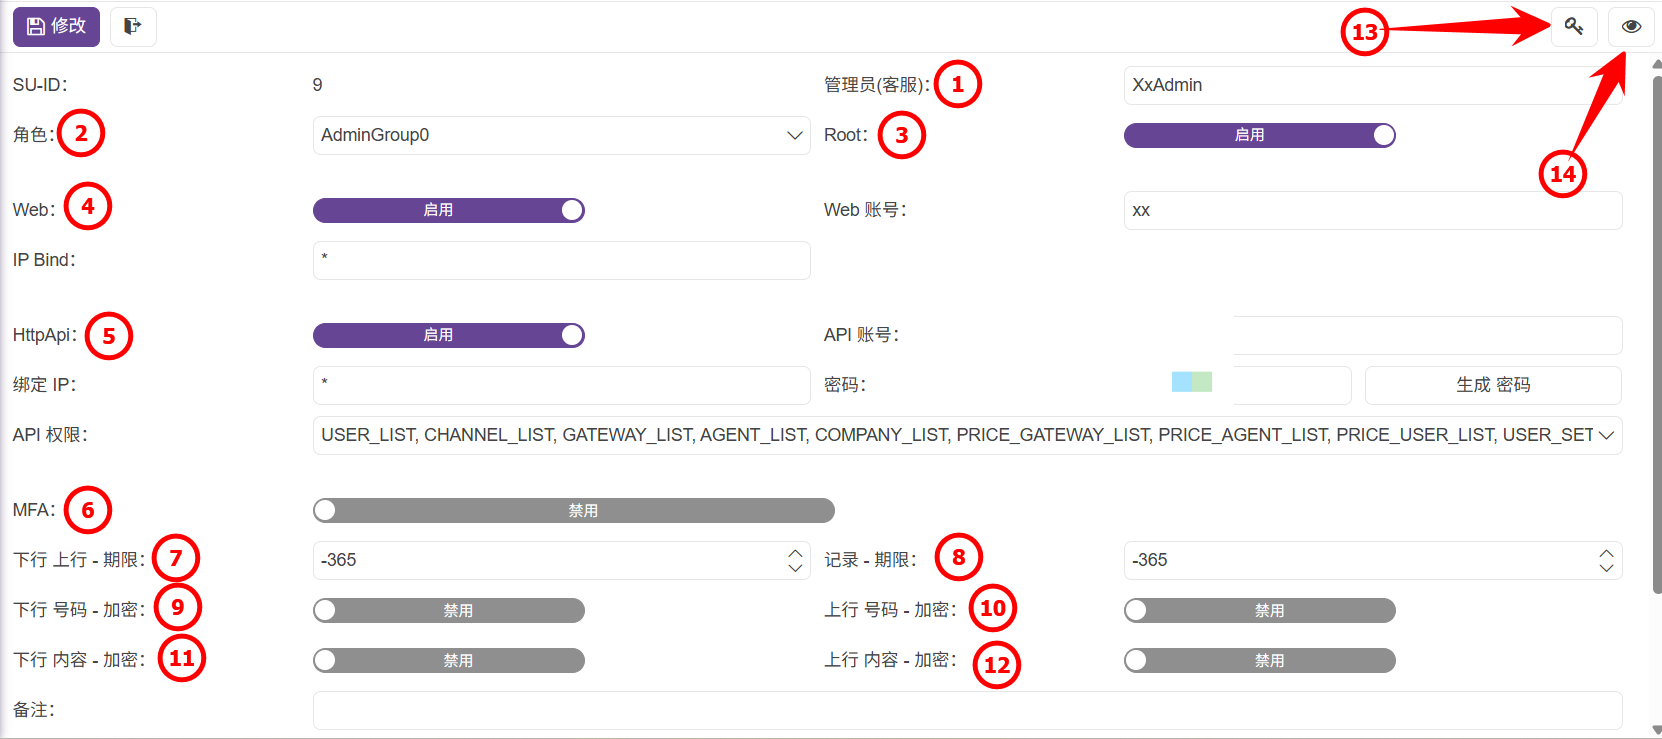Click the exit icon beside 修改
Viewport: 1662px width, 739px height.
coord(133,26)
